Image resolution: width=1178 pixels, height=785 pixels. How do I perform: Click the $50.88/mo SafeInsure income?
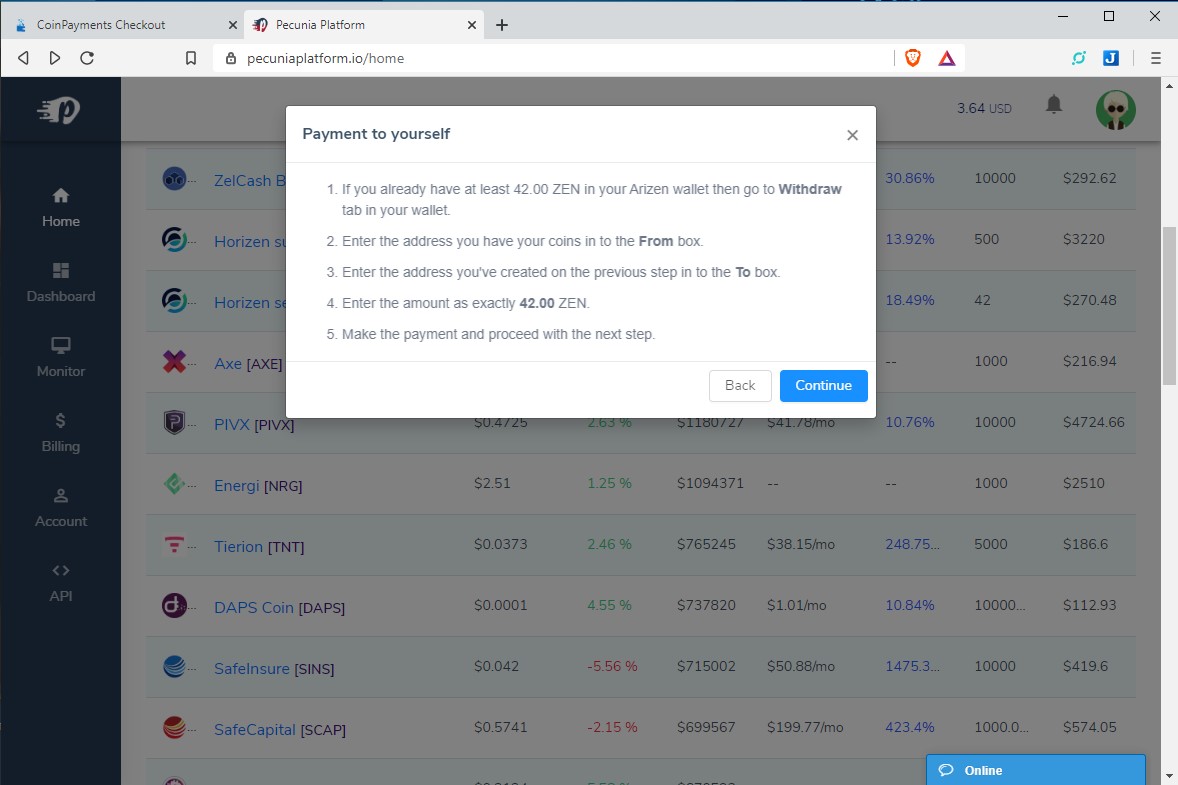tap(801, 666)
